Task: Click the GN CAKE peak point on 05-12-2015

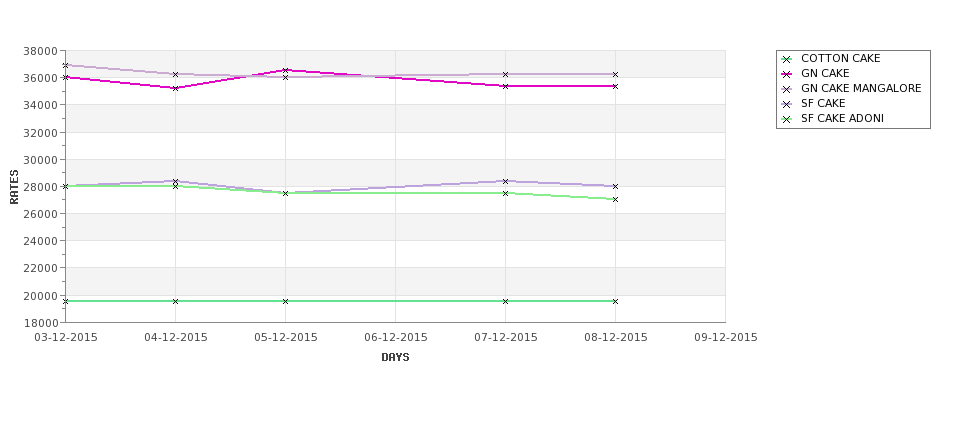Action: pyautogui.click(x=285, y=70)
